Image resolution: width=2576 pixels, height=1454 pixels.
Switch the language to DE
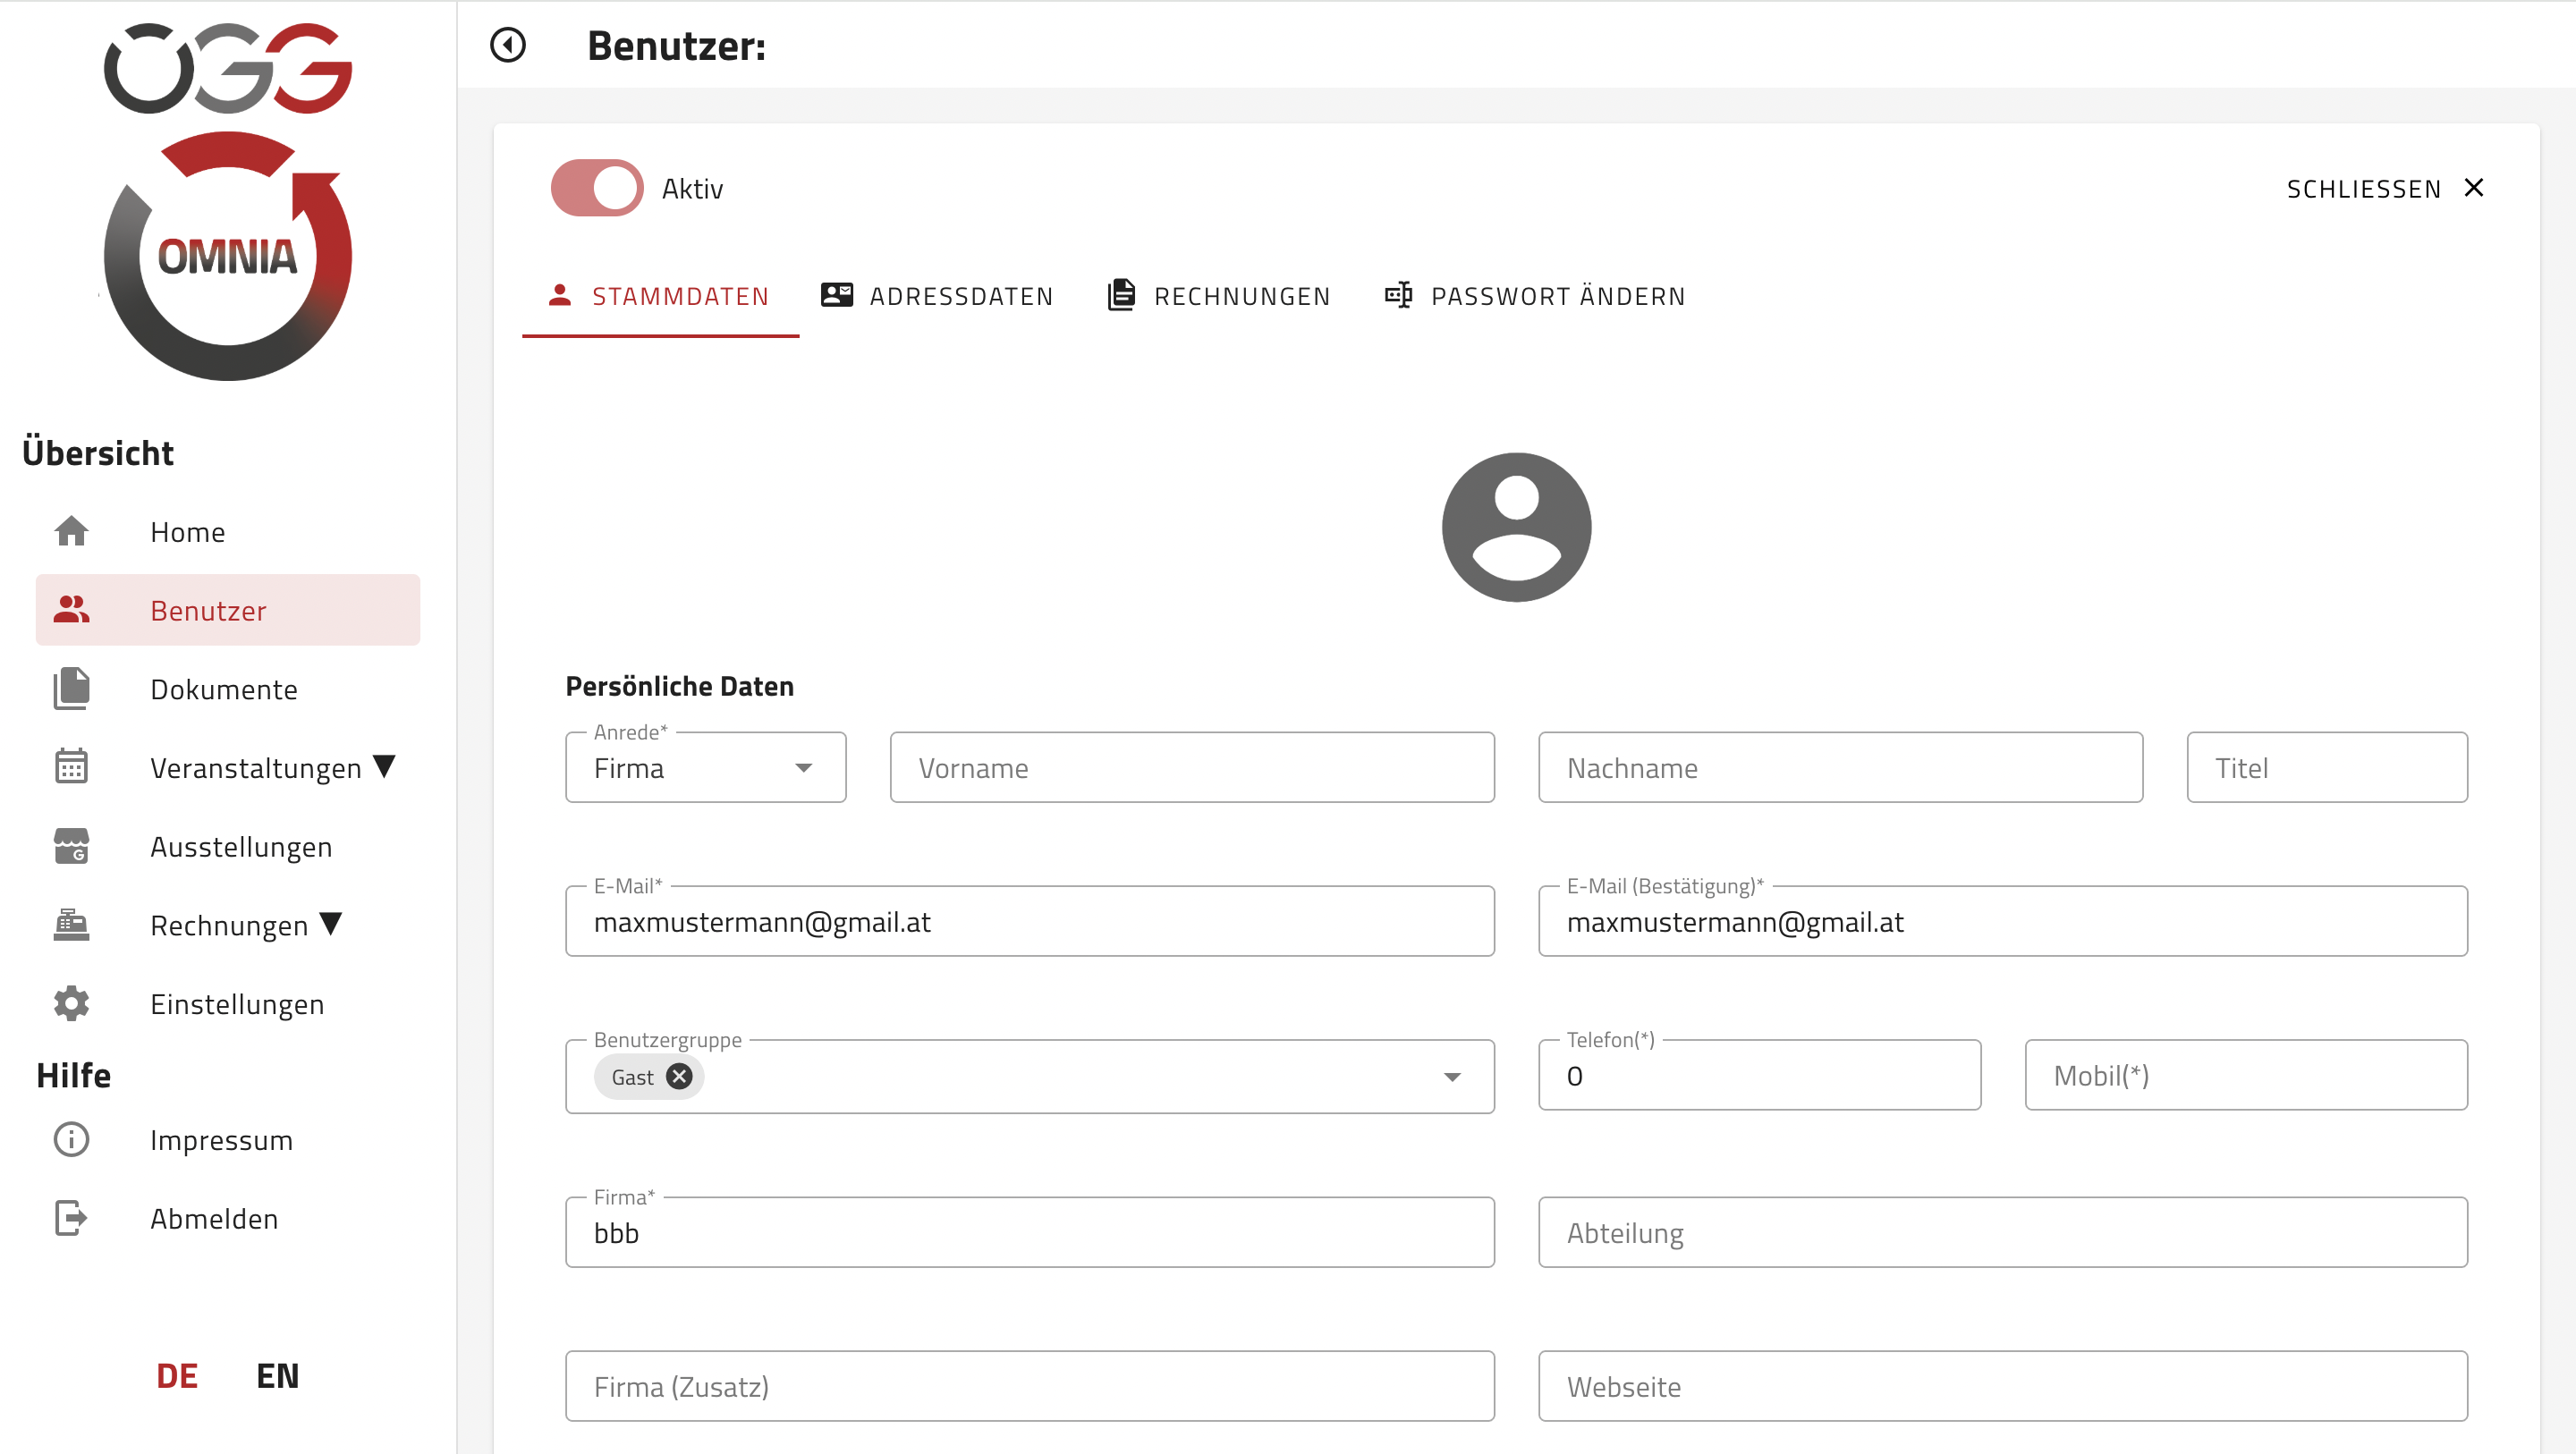[177, 1375]
